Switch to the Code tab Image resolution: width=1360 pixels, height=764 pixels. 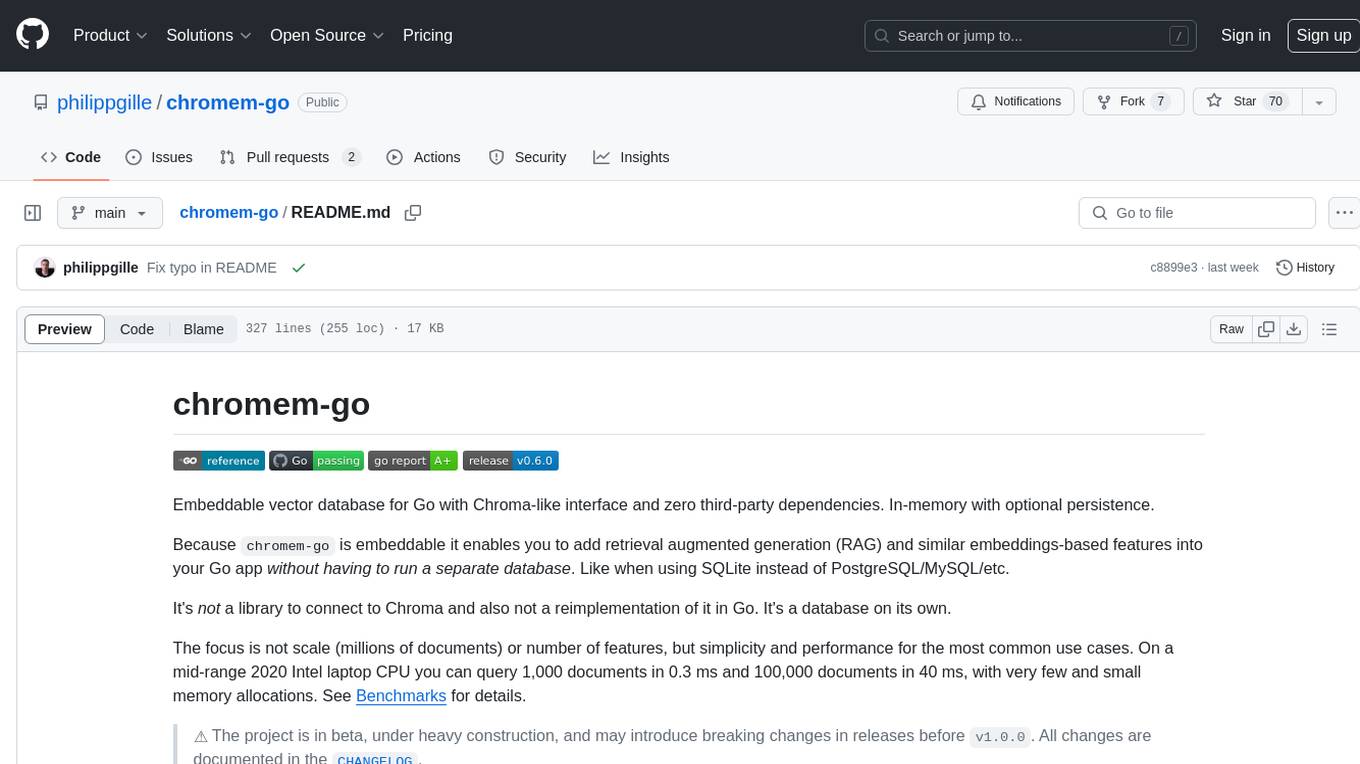pyautogui.click(x=70, y=157)
